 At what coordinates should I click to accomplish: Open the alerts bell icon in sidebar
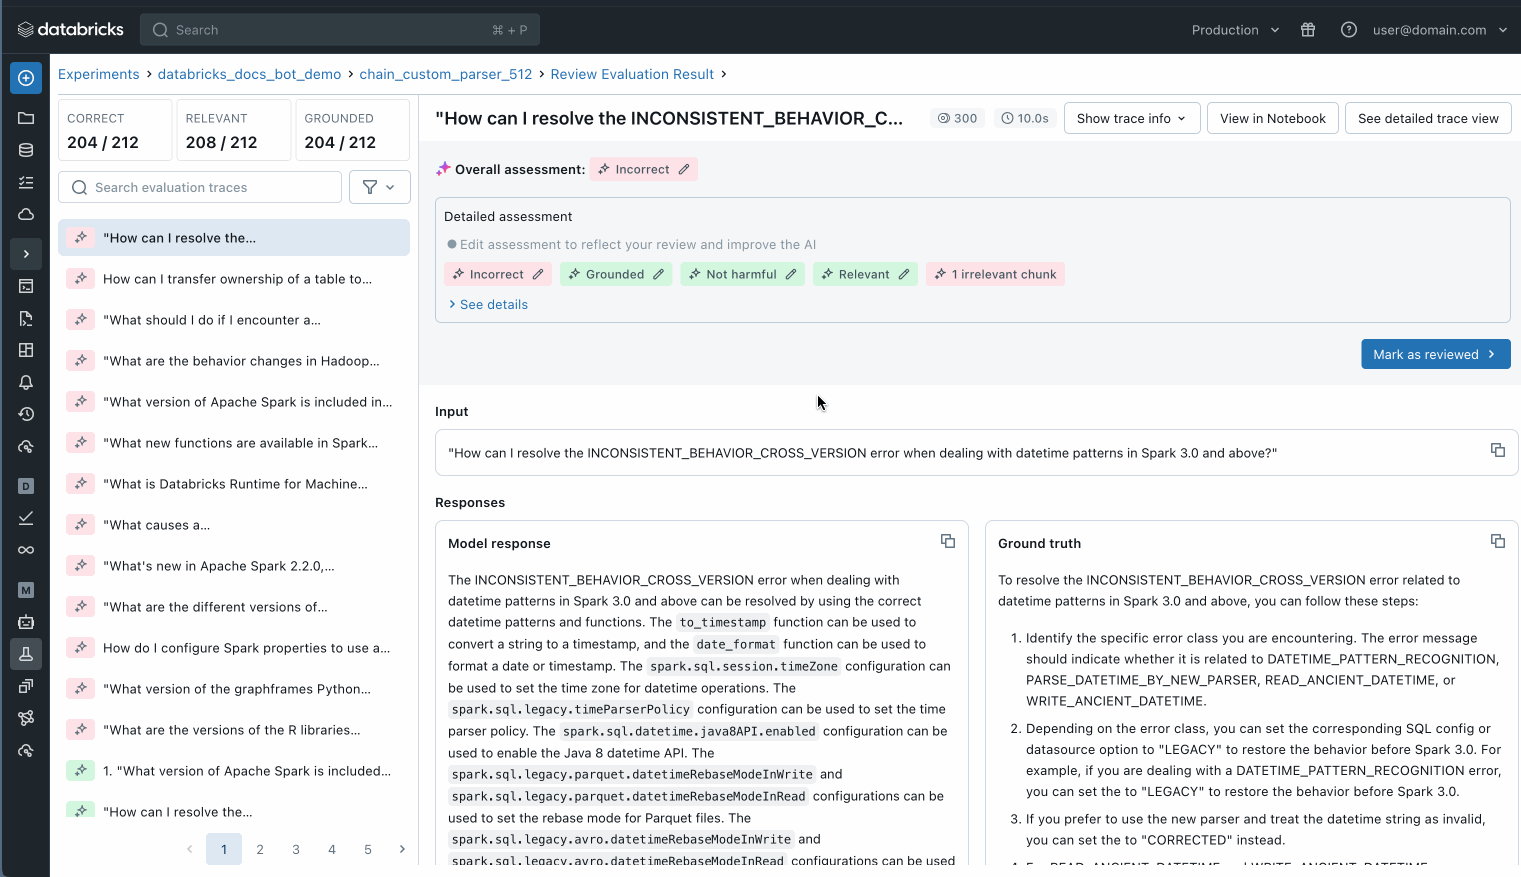[x=26, y=382]
